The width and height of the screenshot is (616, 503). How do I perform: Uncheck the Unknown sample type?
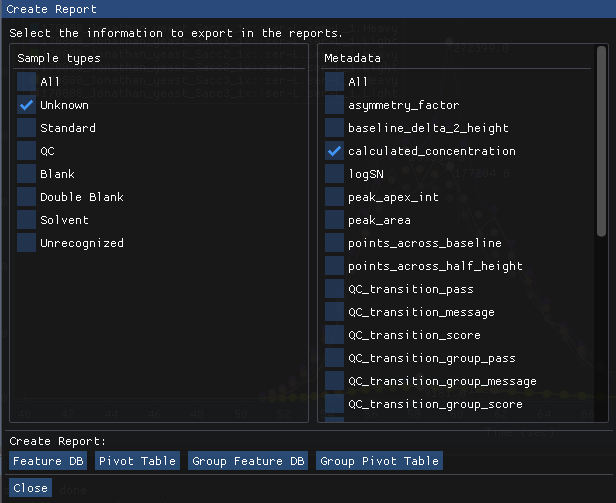point(26,105)
